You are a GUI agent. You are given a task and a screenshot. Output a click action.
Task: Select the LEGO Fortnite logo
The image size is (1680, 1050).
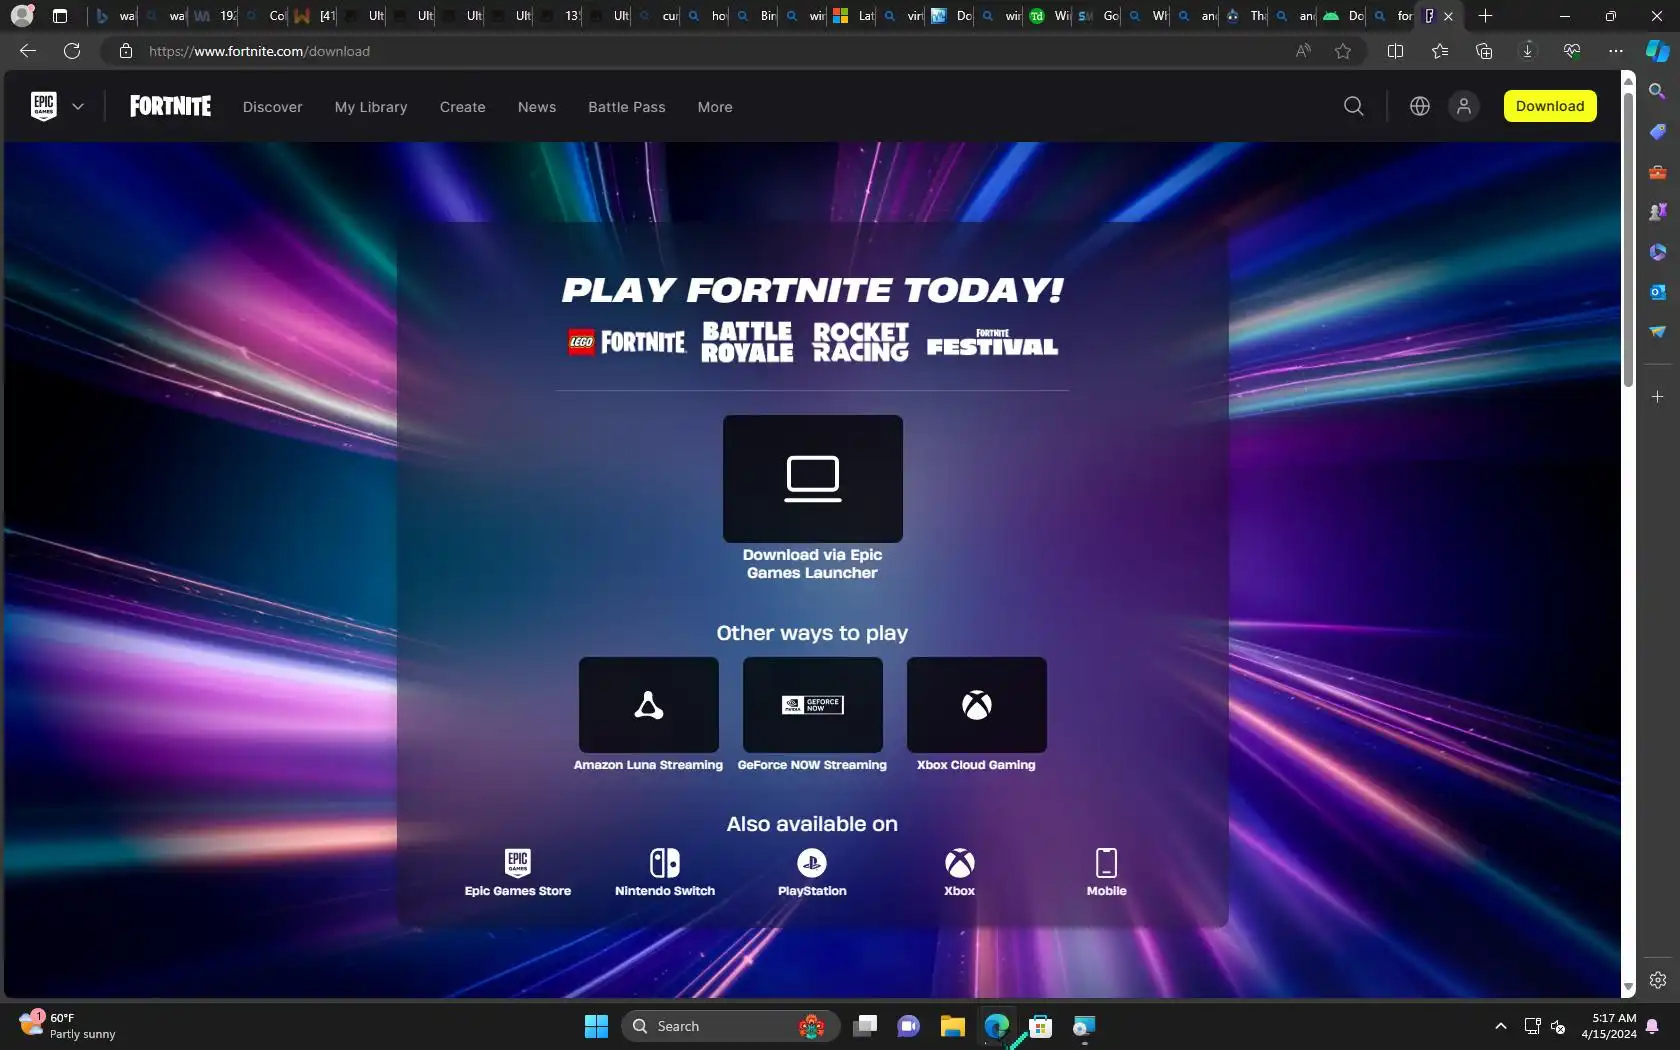tap(627, 342)
